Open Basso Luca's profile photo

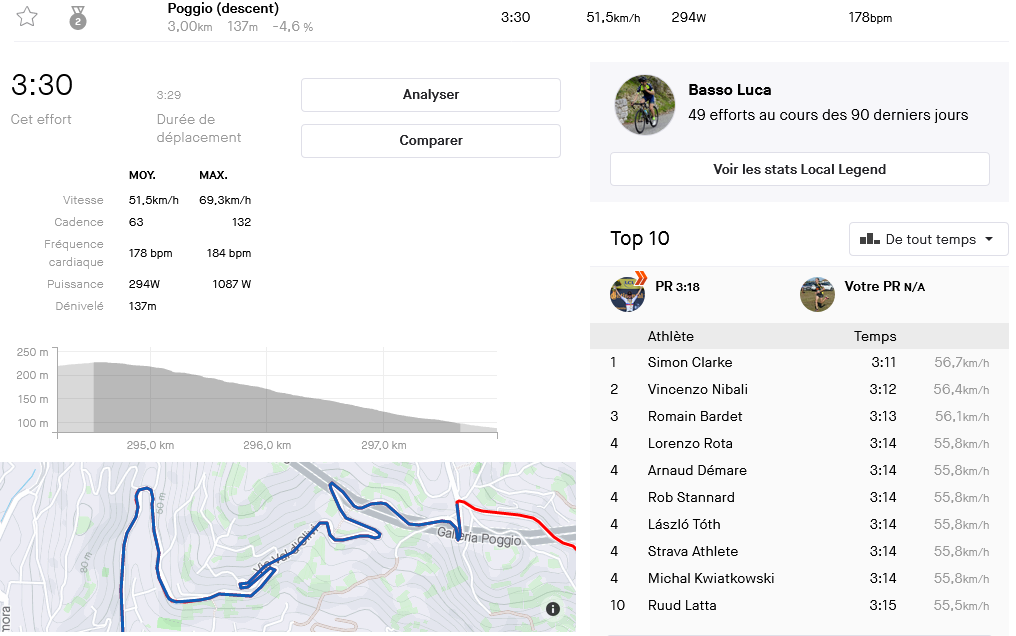pyautogui.click(x=638, y=105)
